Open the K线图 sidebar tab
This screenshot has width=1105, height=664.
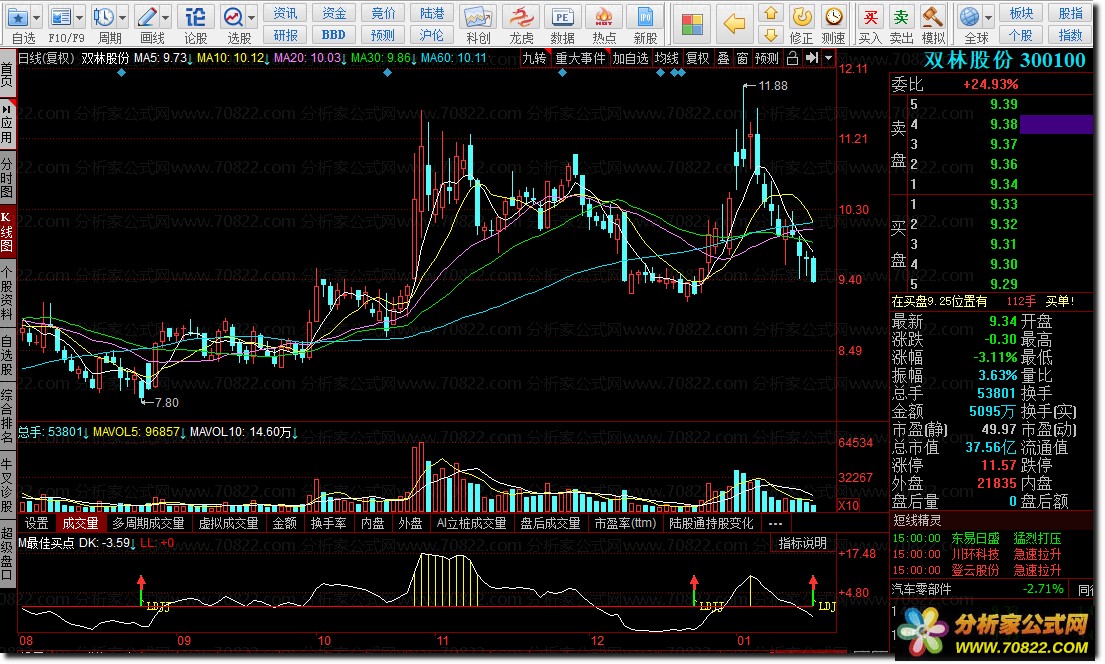pyautogui.click(x=7, y=231)
